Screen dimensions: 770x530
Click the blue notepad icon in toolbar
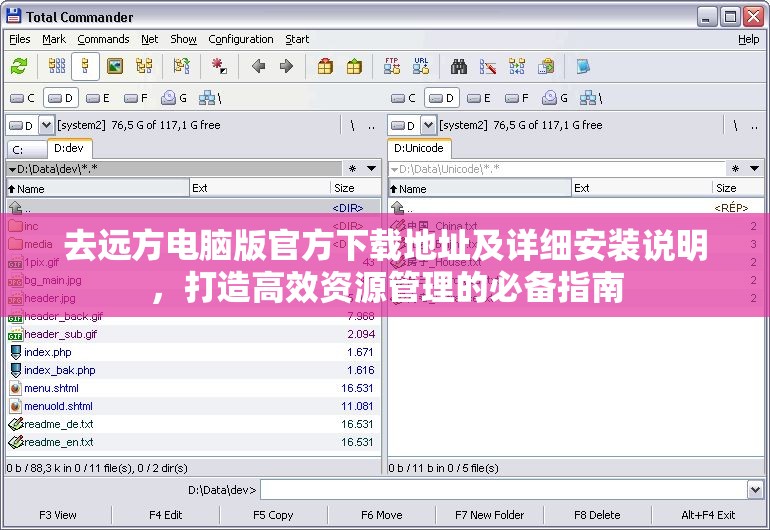(583, 66)
